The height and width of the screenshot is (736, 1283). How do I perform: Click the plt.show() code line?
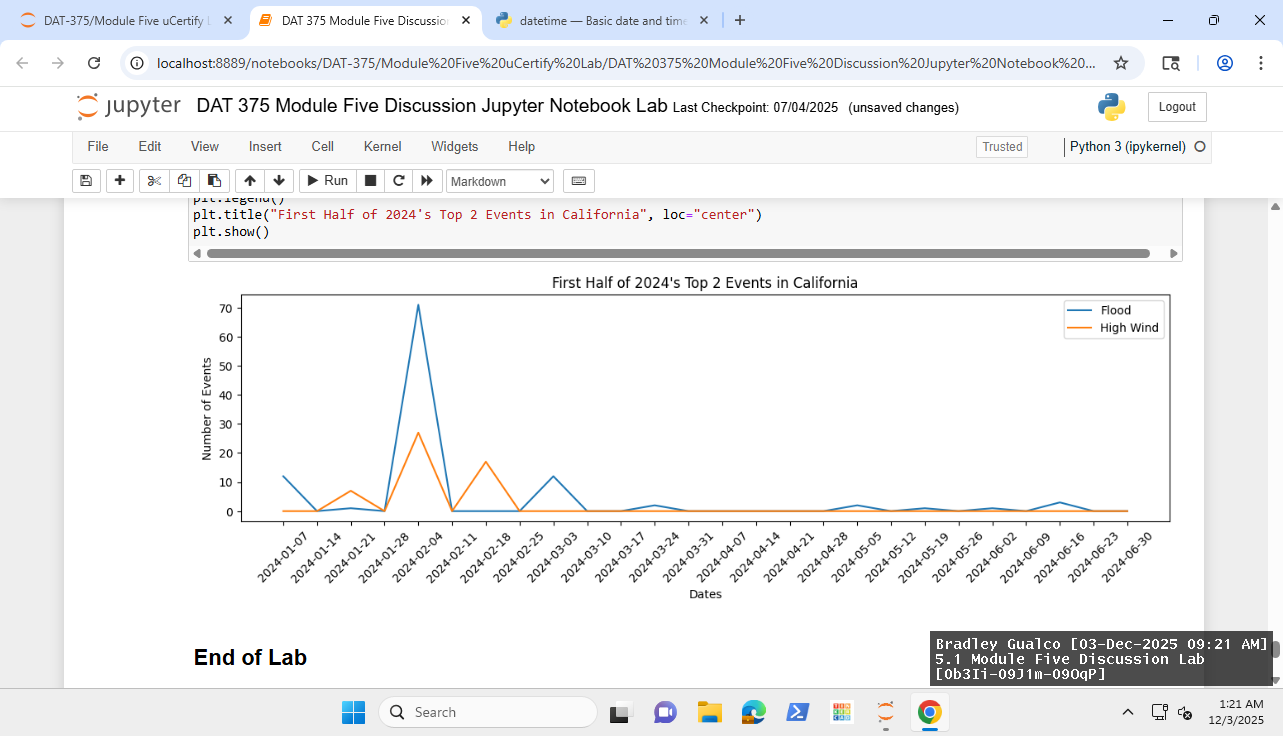tap(231, 232)
